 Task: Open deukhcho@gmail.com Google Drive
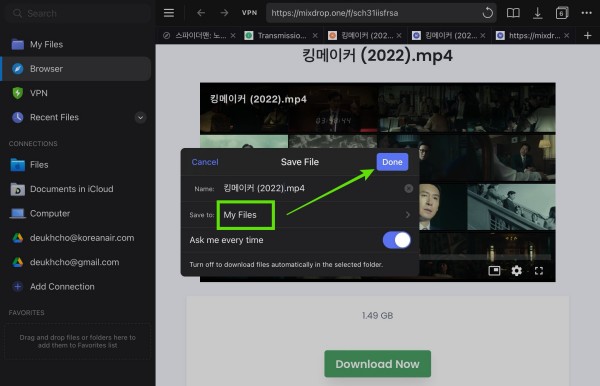point(77,262)
